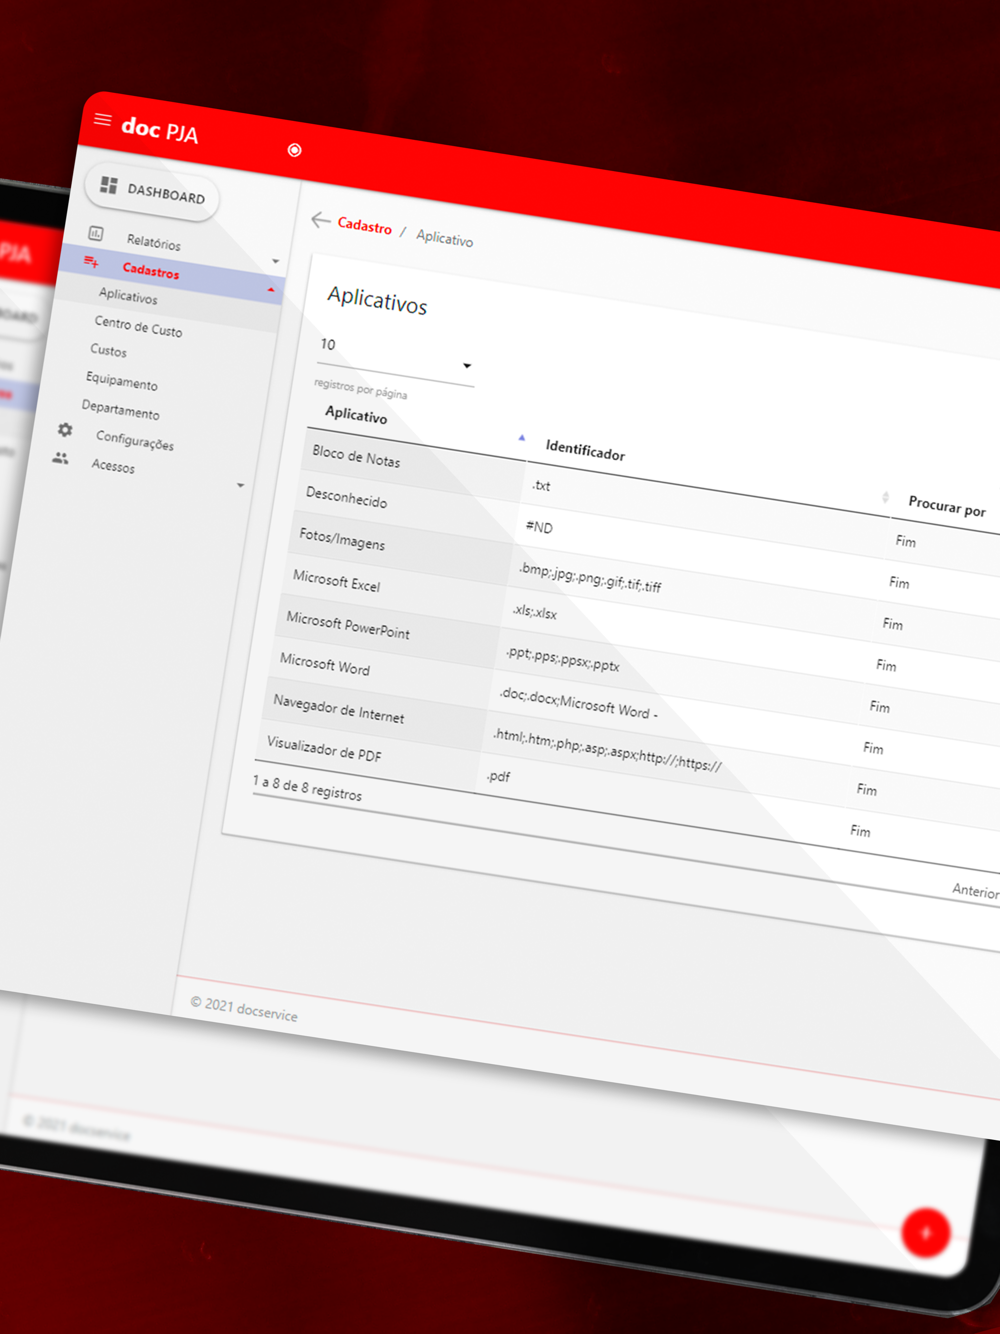Image resolution: width=1000 pixels, height=1334 pixels.
Task: Go back with the breadcrumb arrow
Action: (320, 220)
